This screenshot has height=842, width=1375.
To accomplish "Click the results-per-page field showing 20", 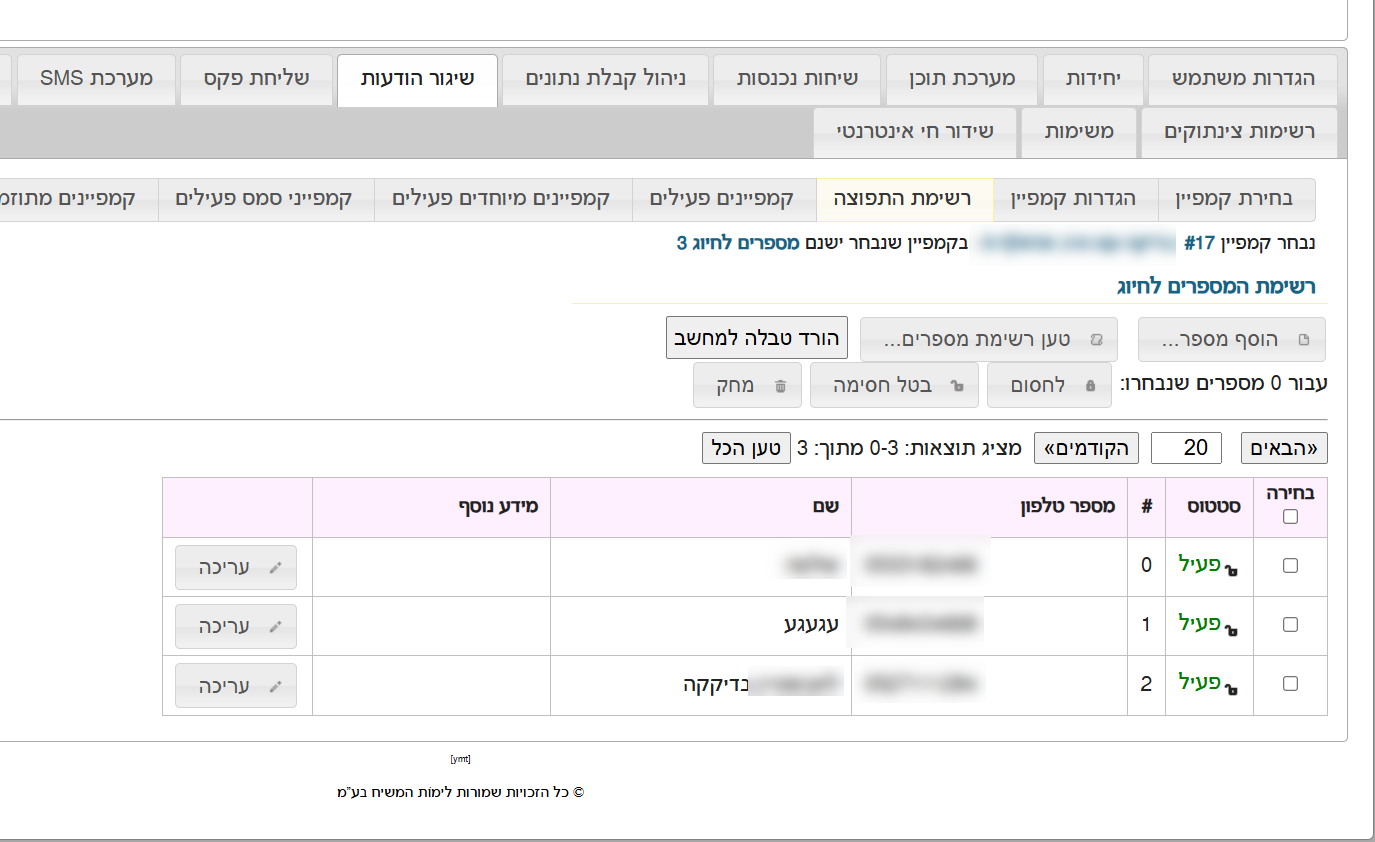I will point(1186,448).
